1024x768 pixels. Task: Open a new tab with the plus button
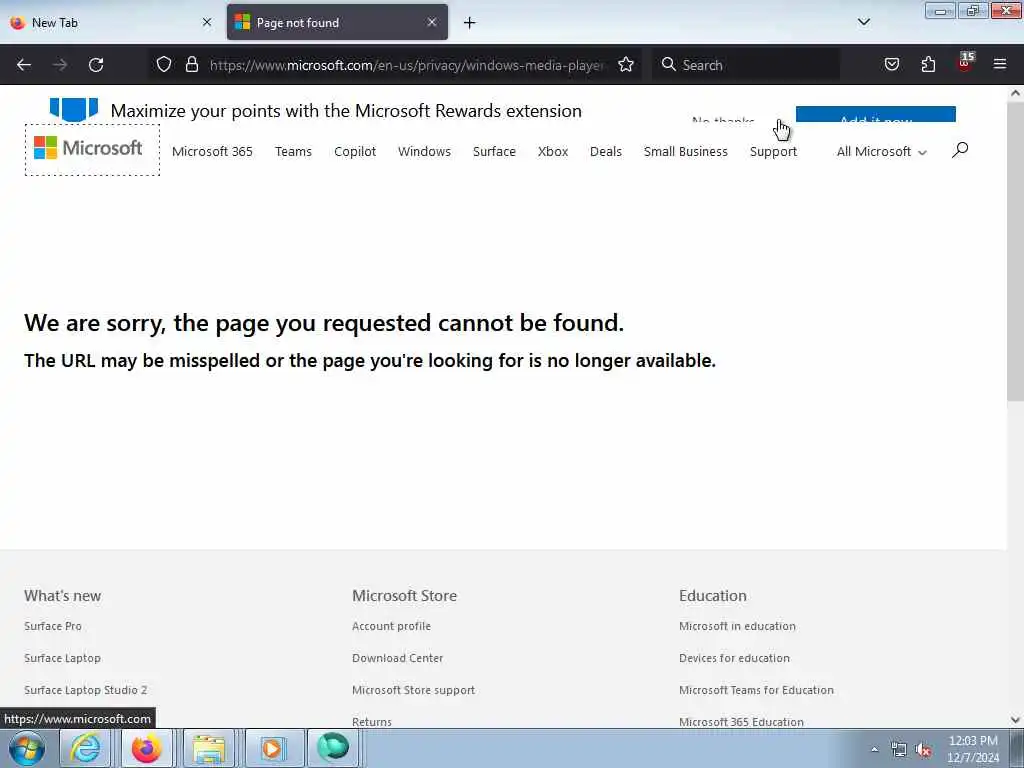click(470, 23)
